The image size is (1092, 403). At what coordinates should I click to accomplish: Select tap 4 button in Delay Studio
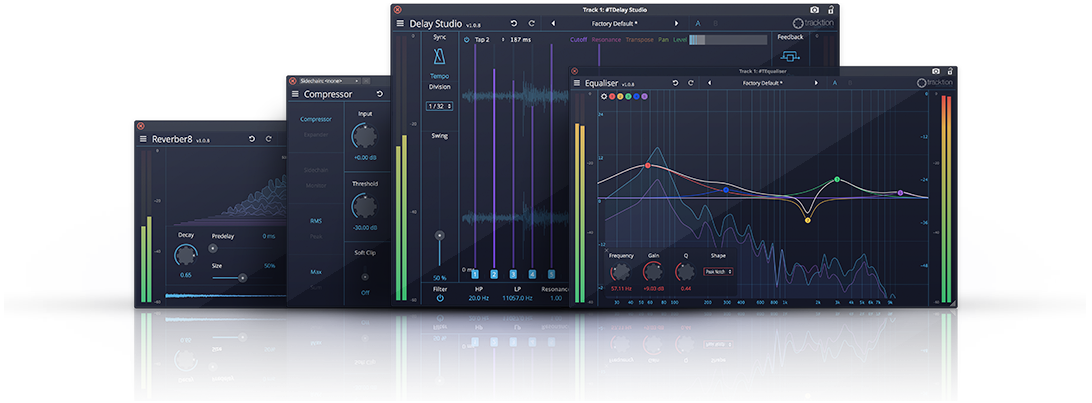532,274
